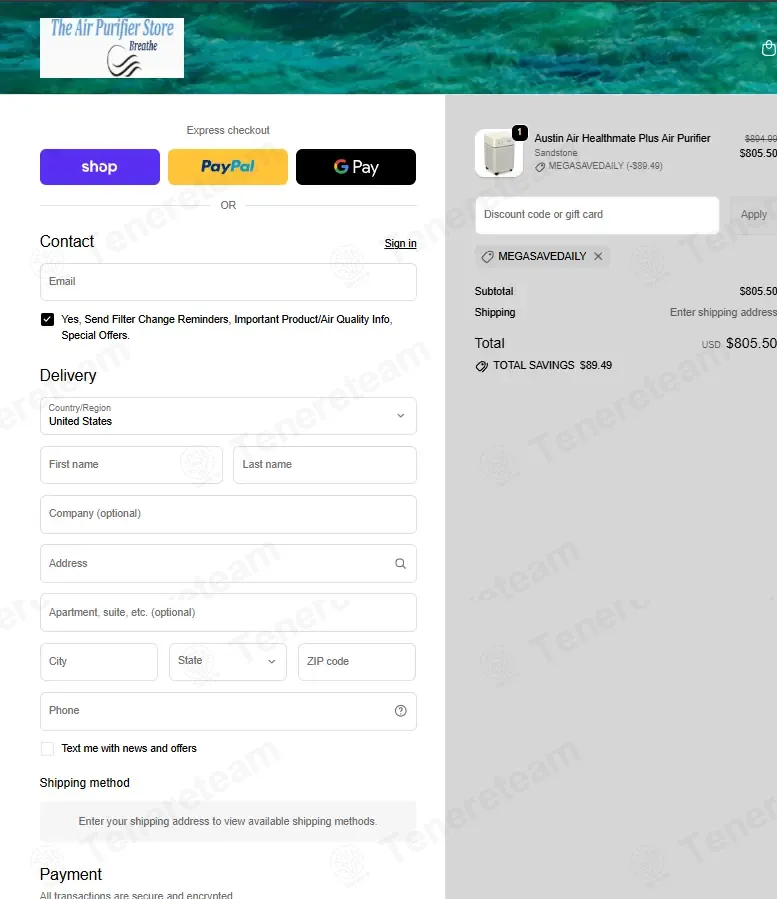Click the Apply discount button
777x899 pixels.
coord(753,215)
